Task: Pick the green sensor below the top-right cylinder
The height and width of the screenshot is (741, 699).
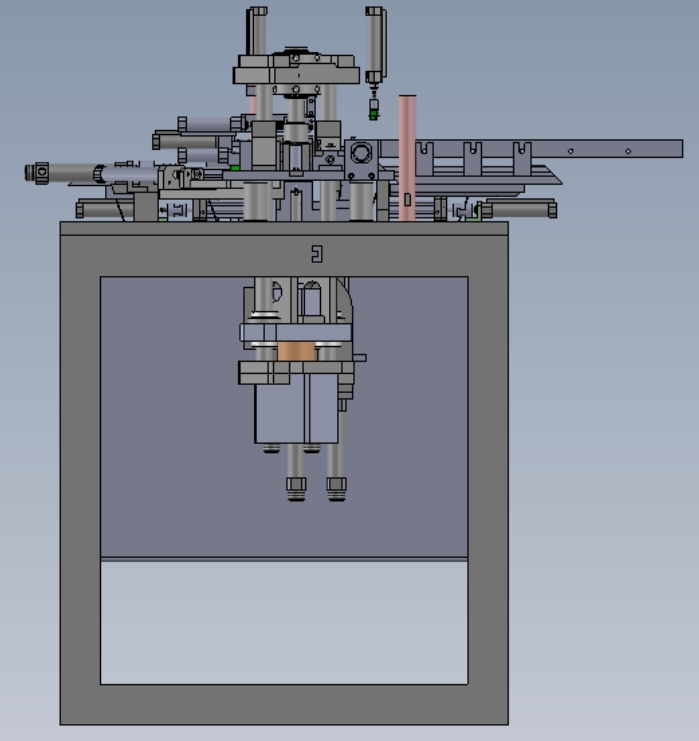Action: point(373,115)
